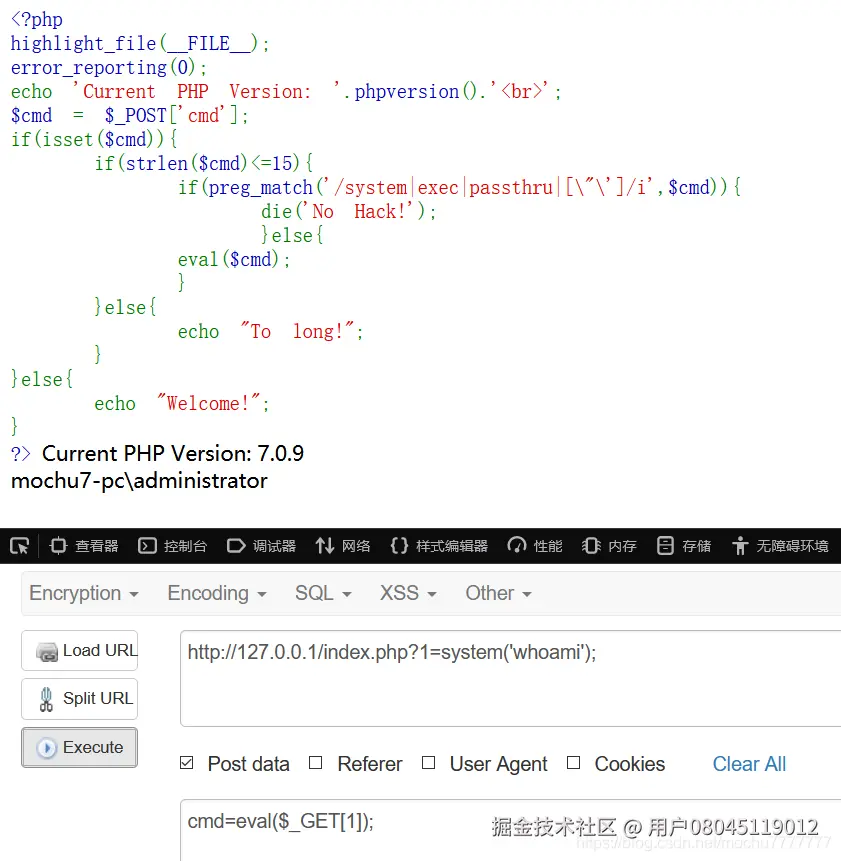Screen dimensions: 841x861
Task: Click the play icon on Execute
Action: [x=47, y=748]
